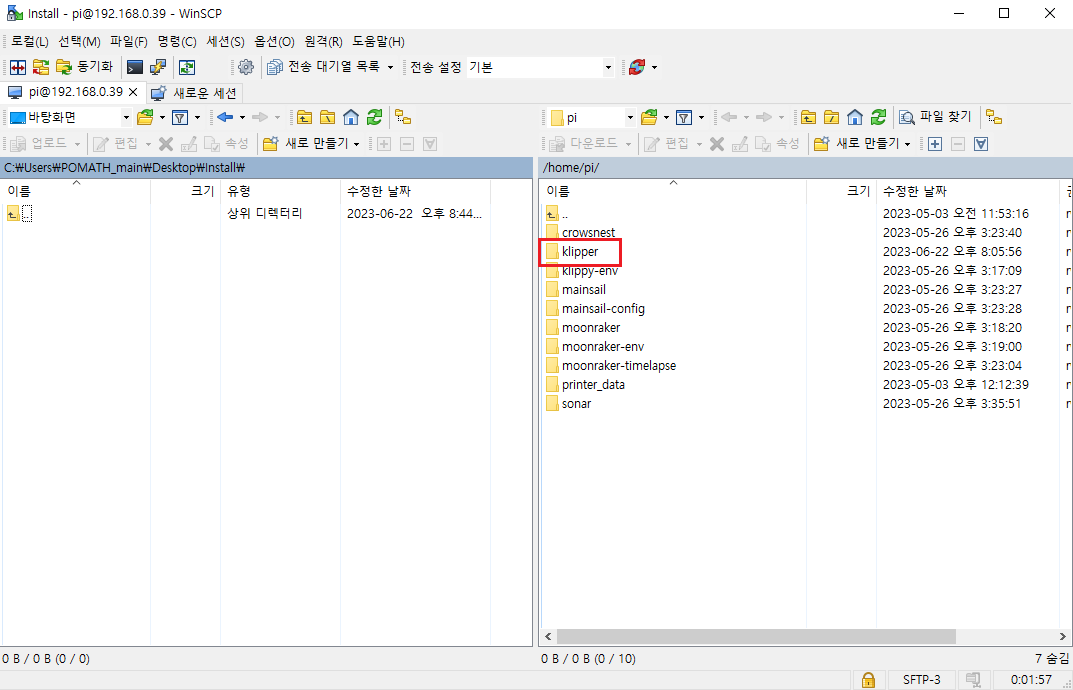
Task: Close the pi@192.168.0.39 session tab
Action: [x=133, y=92]
